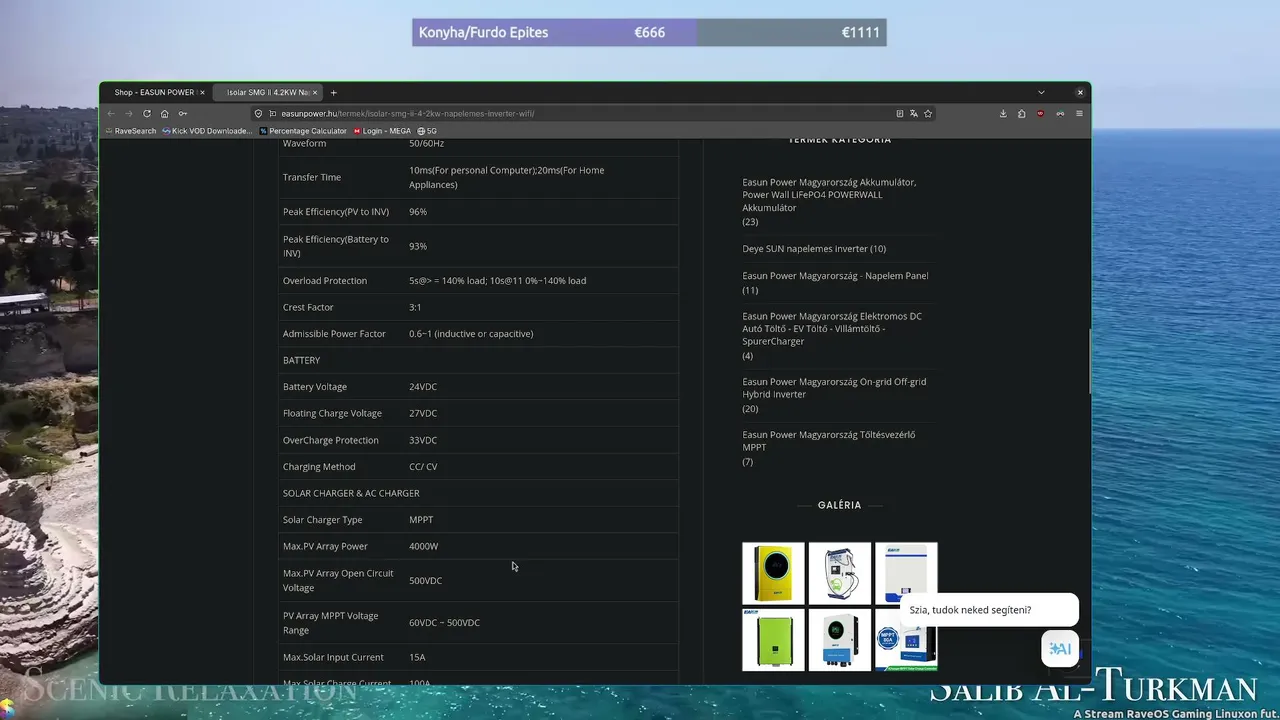The width and height of the screenshot is (1280, 720).
Task: Click the 'SOLAR CHARGER & AC CHARGER' section heading
Action: [x=351, y=494]
